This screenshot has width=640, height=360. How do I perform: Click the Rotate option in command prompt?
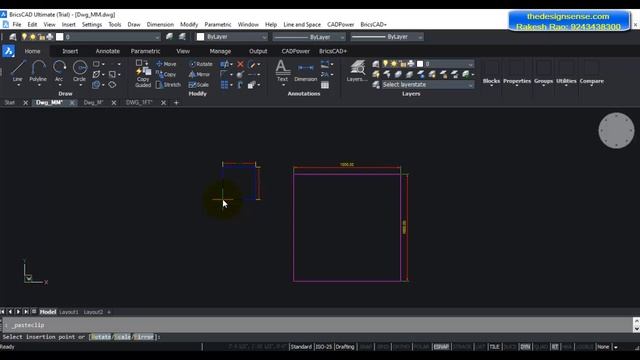click(101, 337)
